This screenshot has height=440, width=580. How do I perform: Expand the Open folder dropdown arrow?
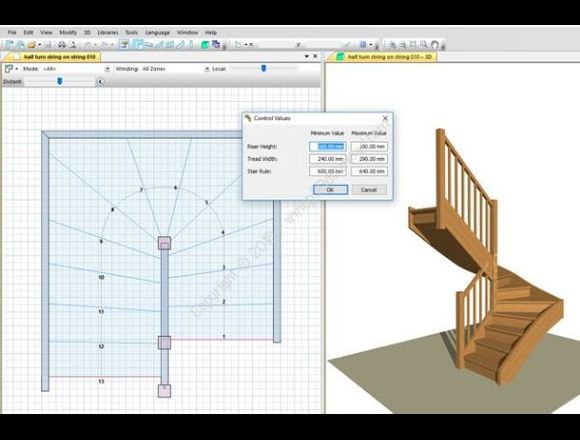39,45
